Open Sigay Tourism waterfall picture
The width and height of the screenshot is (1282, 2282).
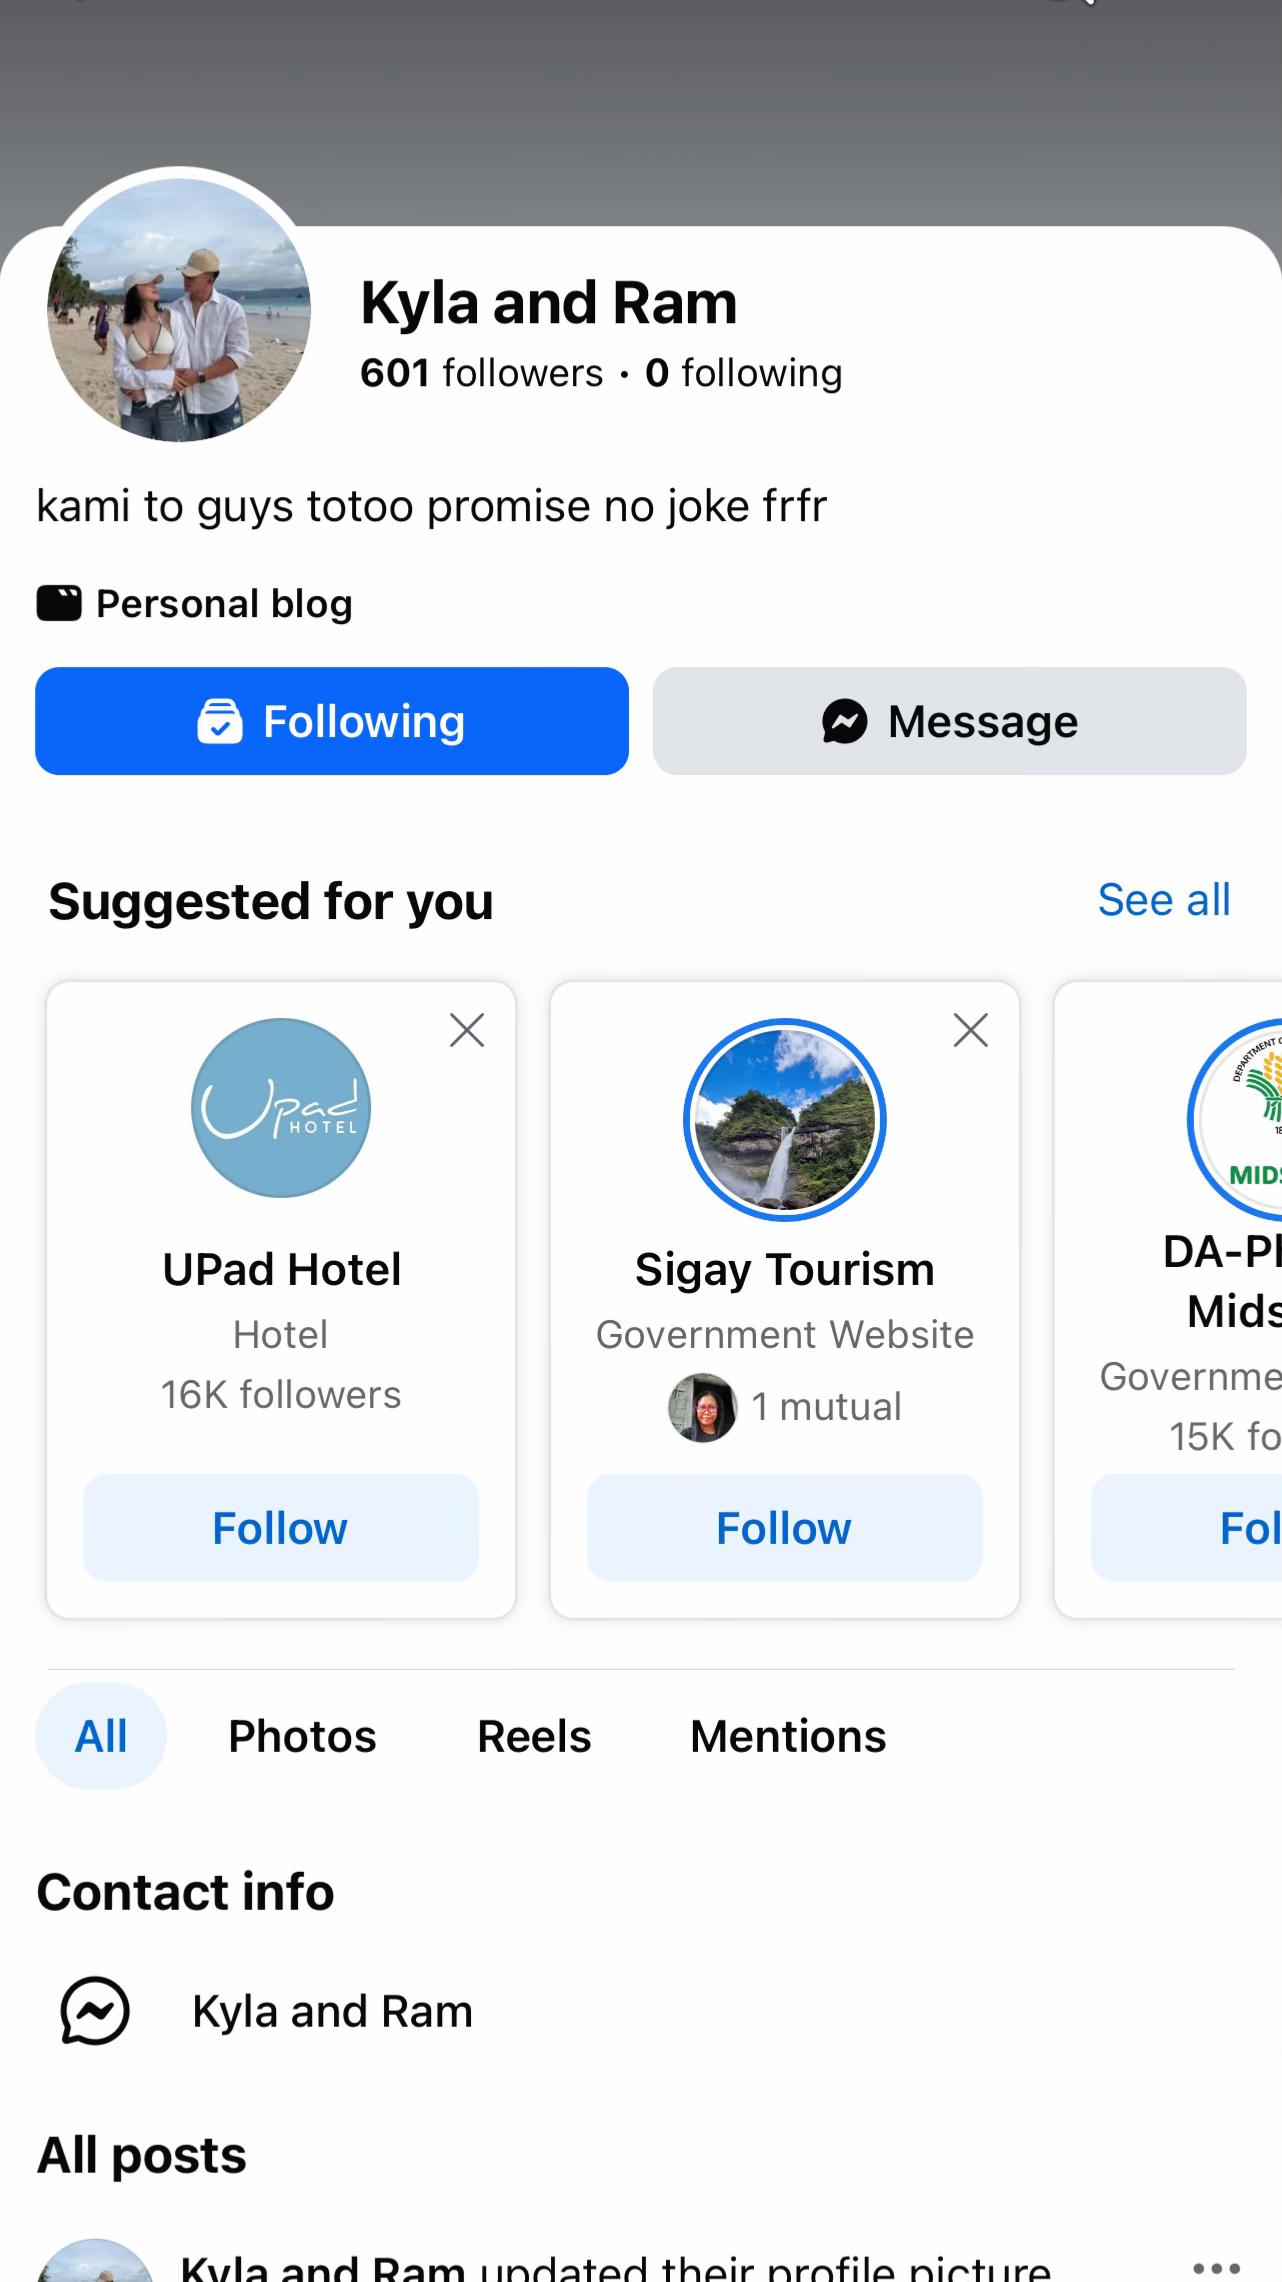coord(785,1120)
